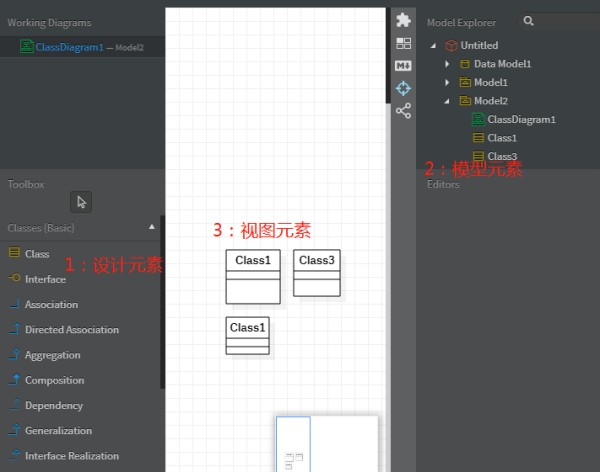Select Model2 in Model Explorer

point(491,101)
